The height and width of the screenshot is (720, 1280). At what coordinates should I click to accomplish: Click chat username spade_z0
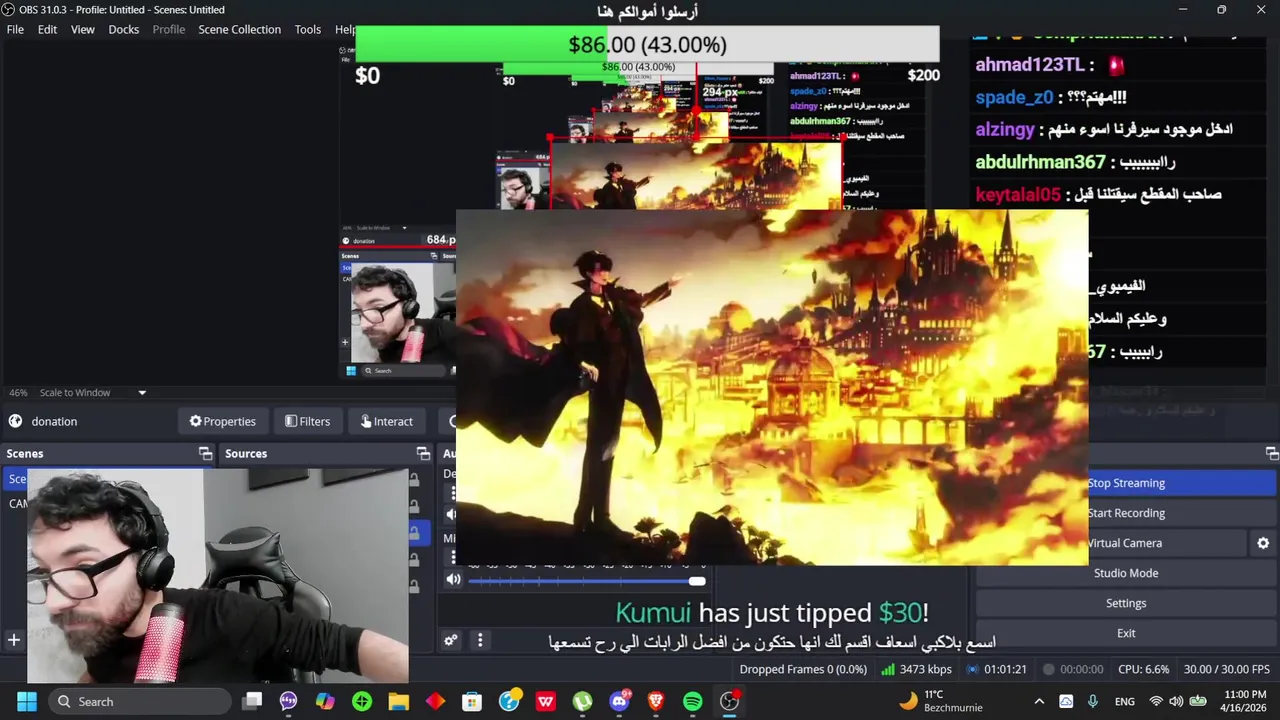coord(1014,97)
